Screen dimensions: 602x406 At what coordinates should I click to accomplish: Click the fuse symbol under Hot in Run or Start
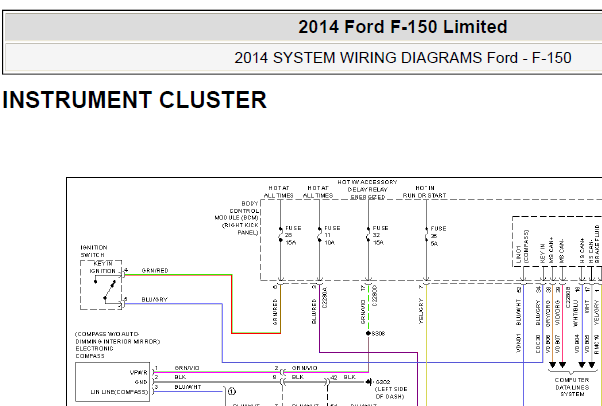point(426,235)
